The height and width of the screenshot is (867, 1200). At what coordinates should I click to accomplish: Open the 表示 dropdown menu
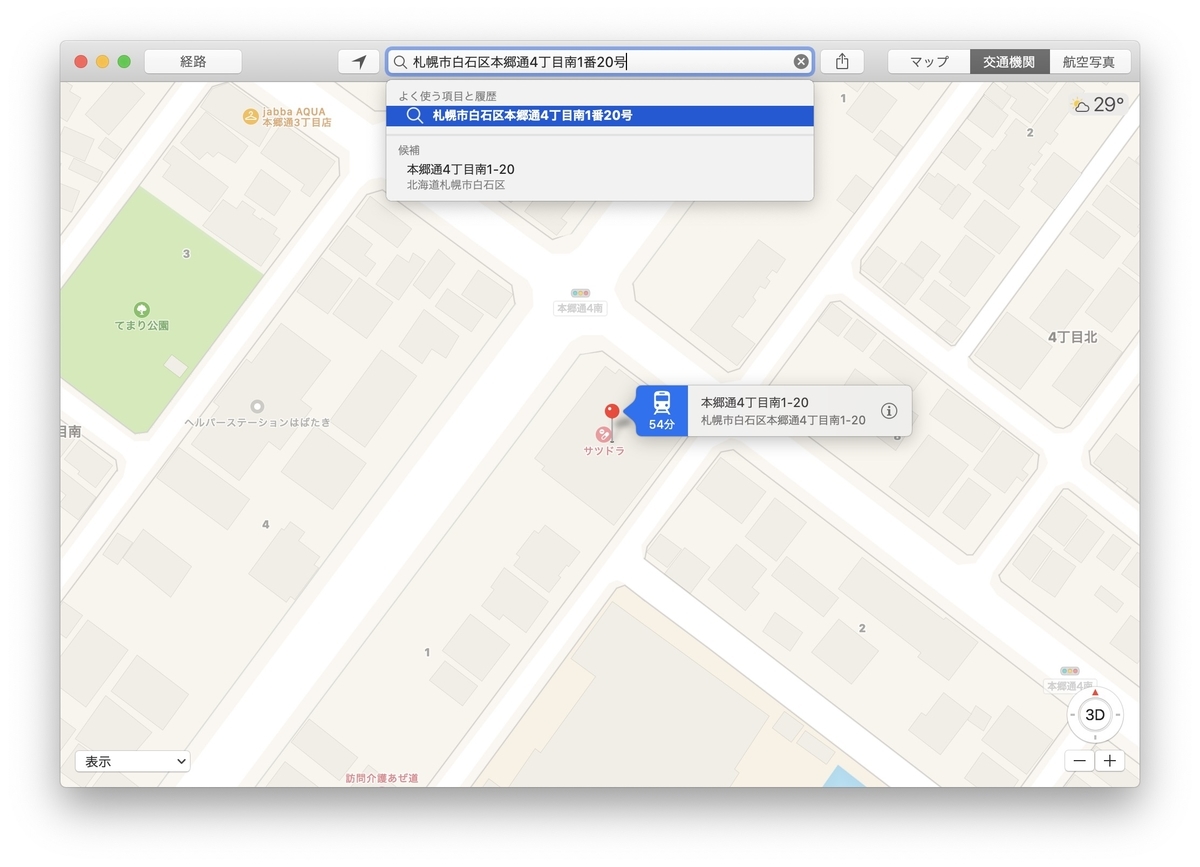pos(133,761)
